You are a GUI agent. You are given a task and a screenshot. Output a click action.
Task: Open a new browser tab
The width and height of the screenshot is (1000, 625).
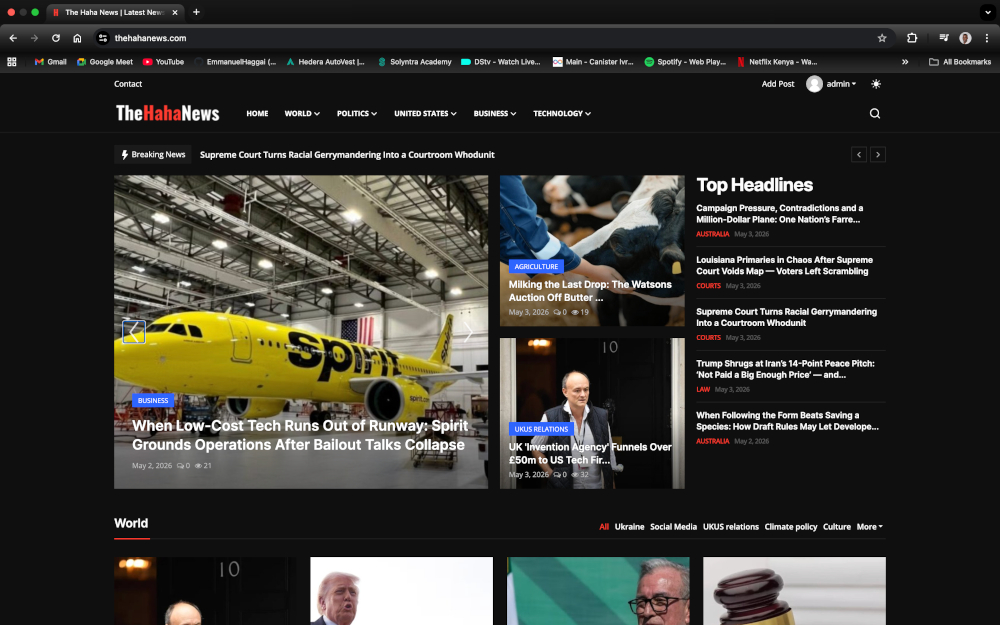coord(196,12)
